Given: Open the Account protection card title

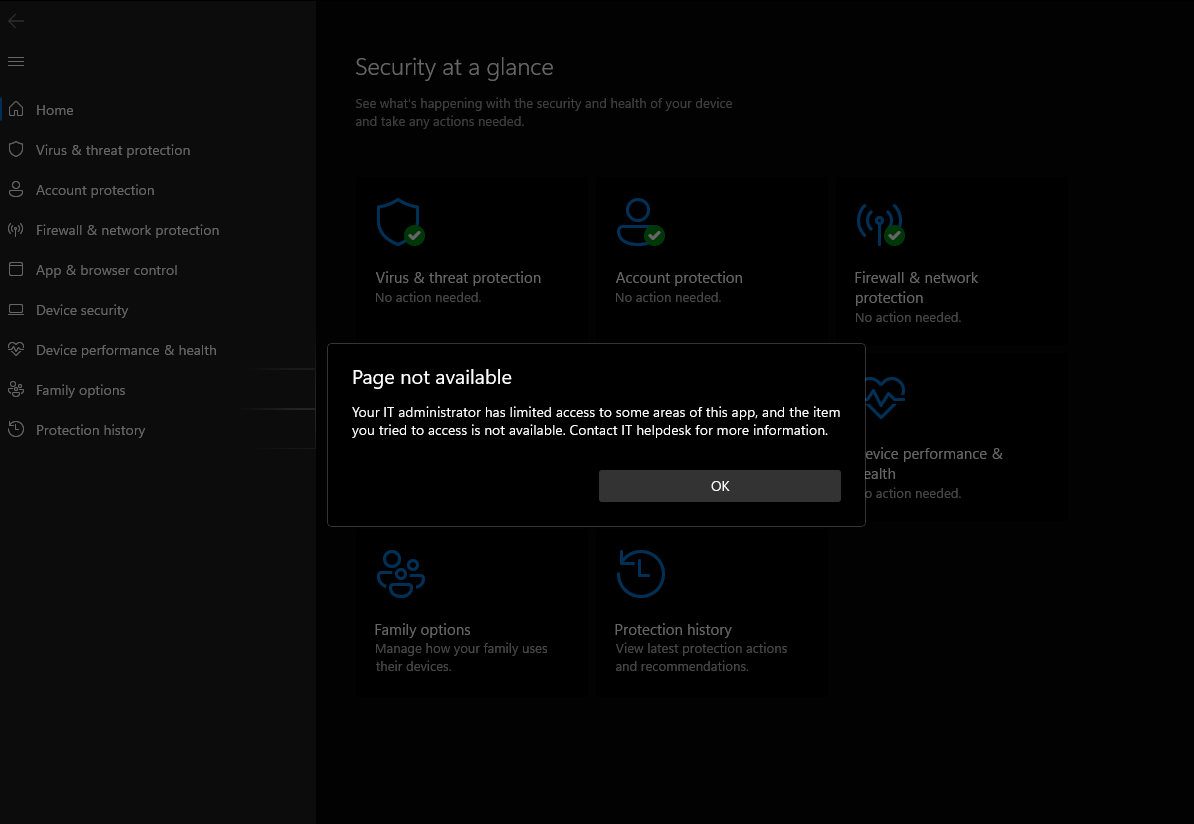Looking at the screenshot, I should click(x=678, y=278).
